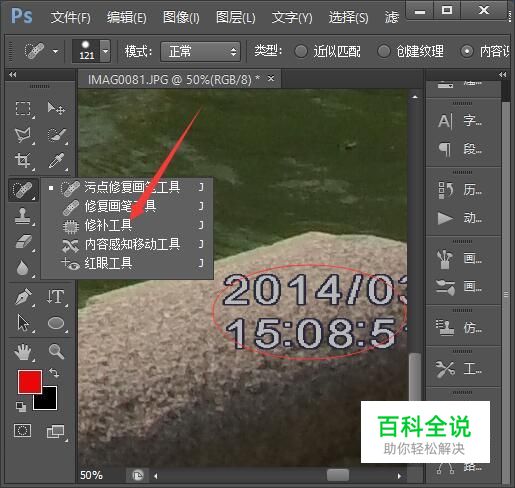Click the horizontal scrollbar right arrow
Image resolution: width=515 pixels, height=488 pixels.
399,476
